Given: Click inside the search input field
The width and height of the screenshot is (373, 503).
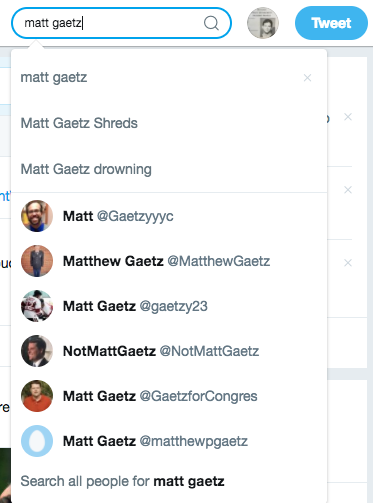Looking at the screenshot, I should pyautogui.click(x=113, y=23).
